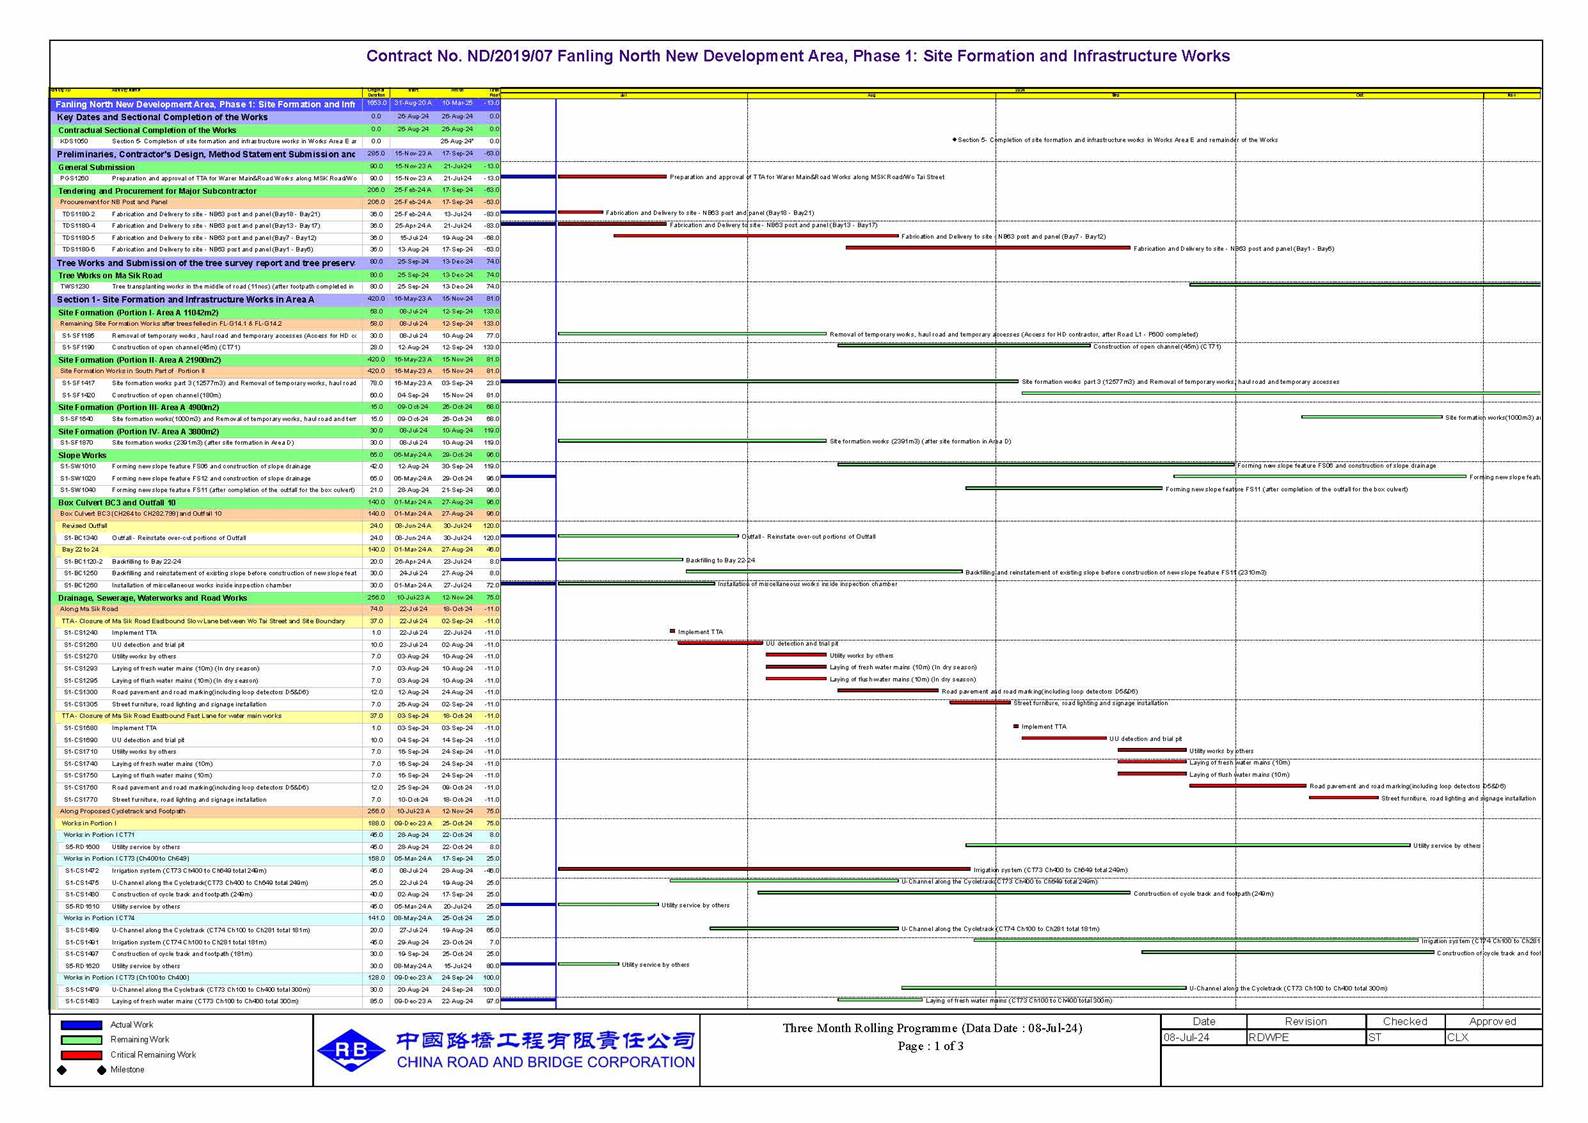Image resolution: width=1588 pixels, height=1123 pixels.
Task: Select the Drainage, Sewerage, Waterworks and Road Works row
Action: (152, 598)
